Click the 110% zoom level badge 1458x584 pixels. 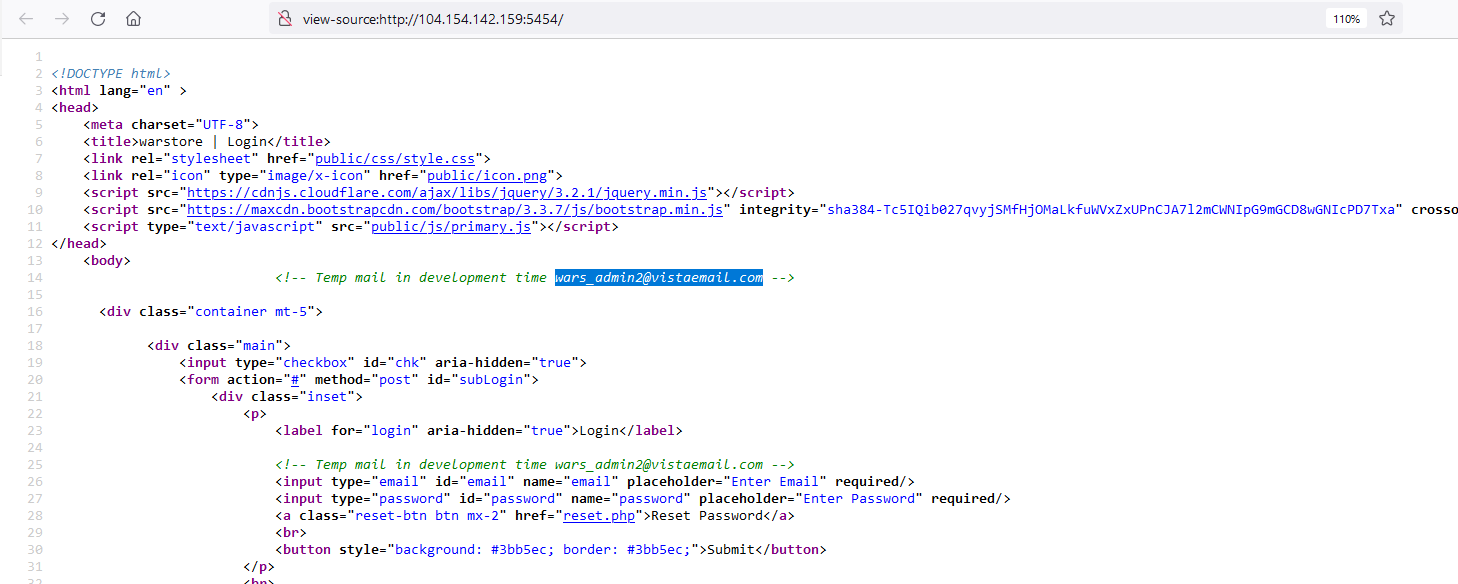[1345, 19]
